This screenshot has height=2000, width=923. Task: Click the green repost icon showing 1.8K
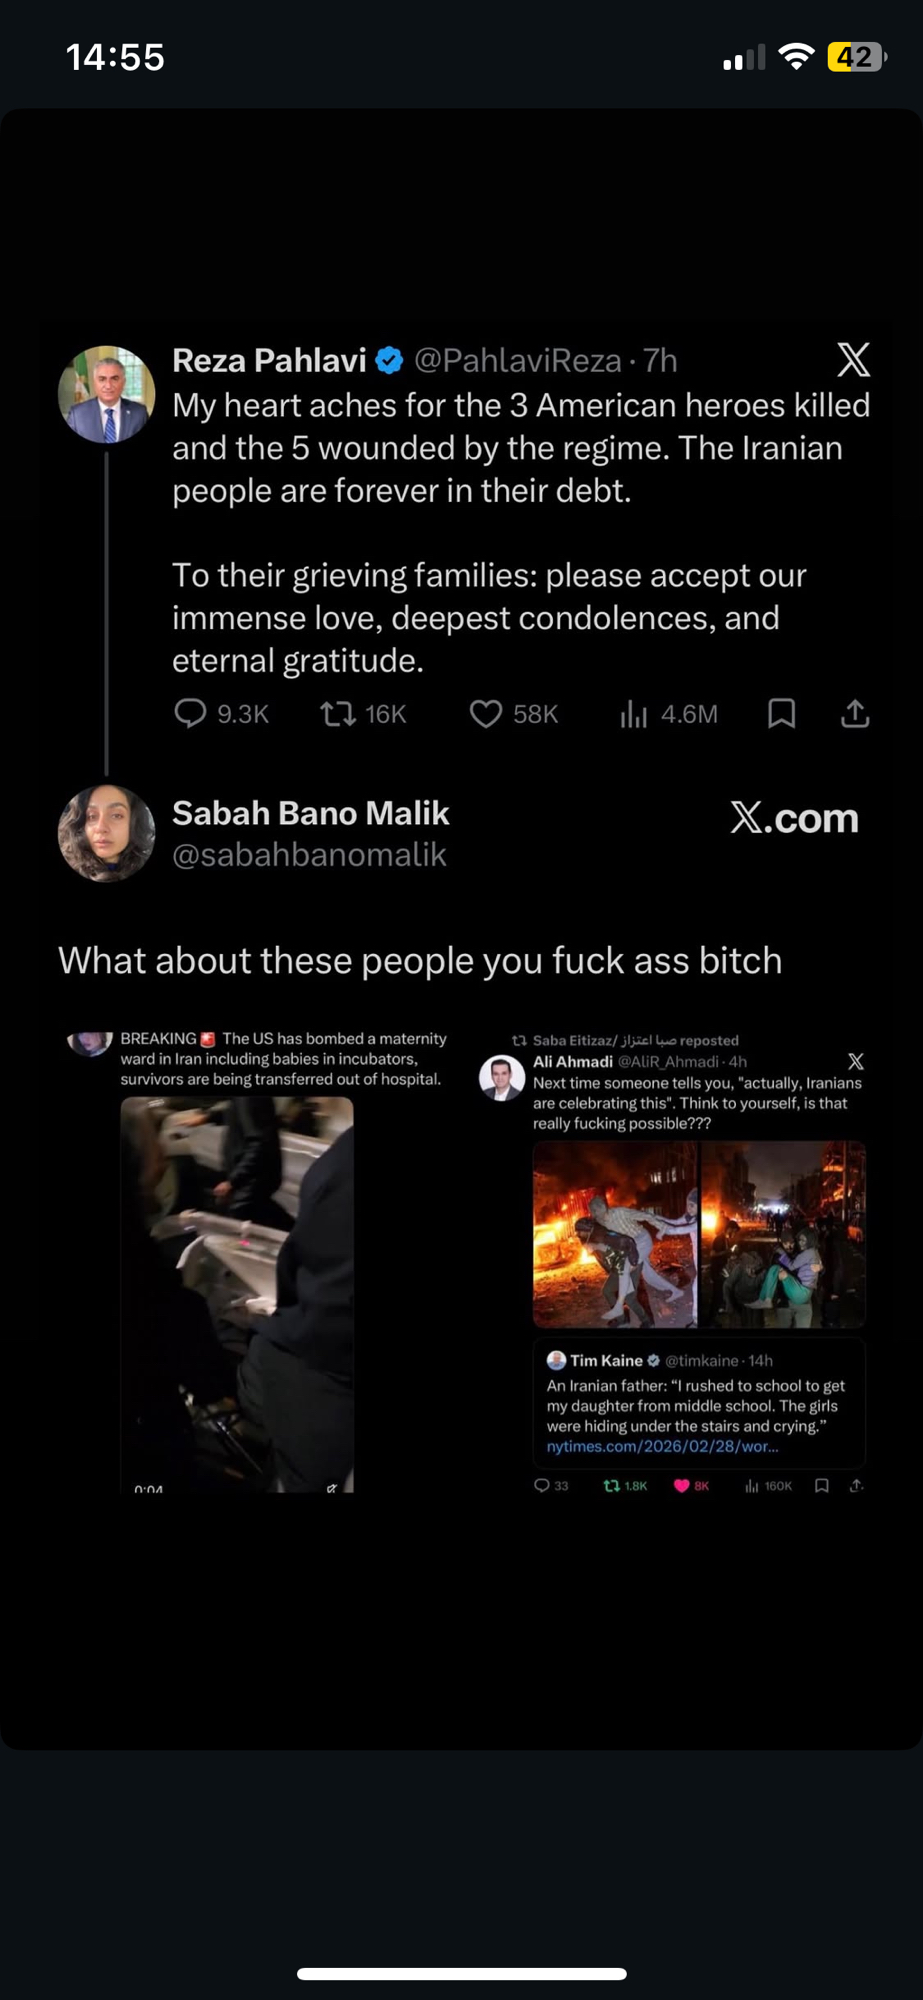pyautogui.click(x=612, y=1486)
